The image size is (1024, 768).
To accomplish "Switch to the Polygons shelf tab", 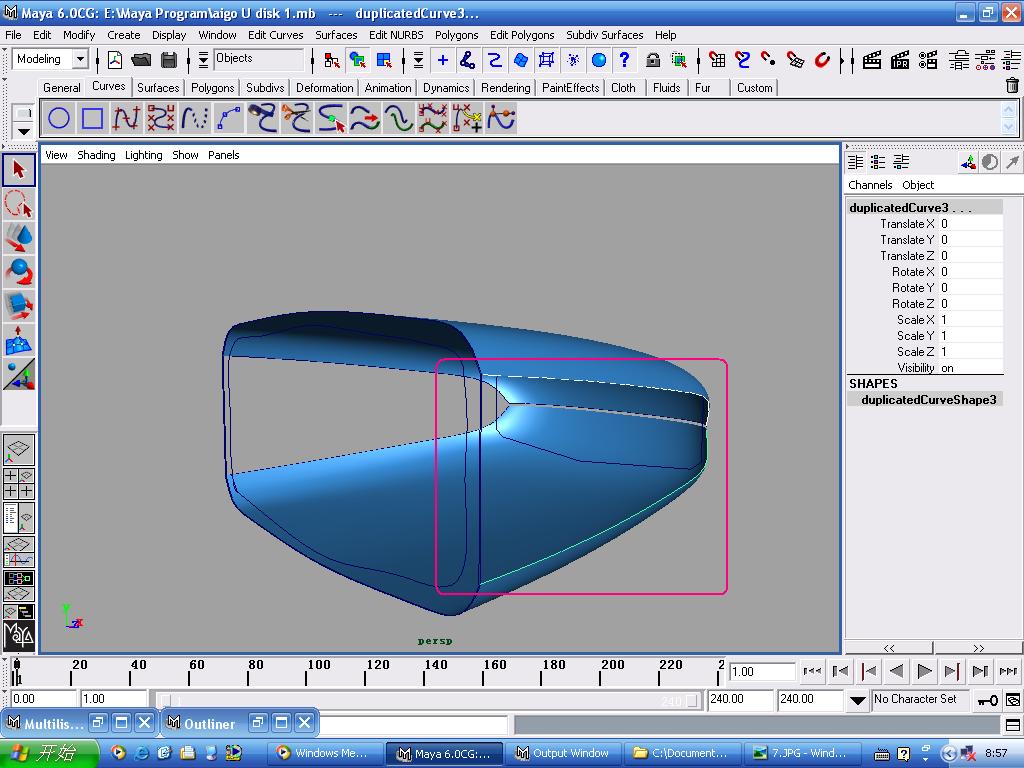I will point(212,88).
